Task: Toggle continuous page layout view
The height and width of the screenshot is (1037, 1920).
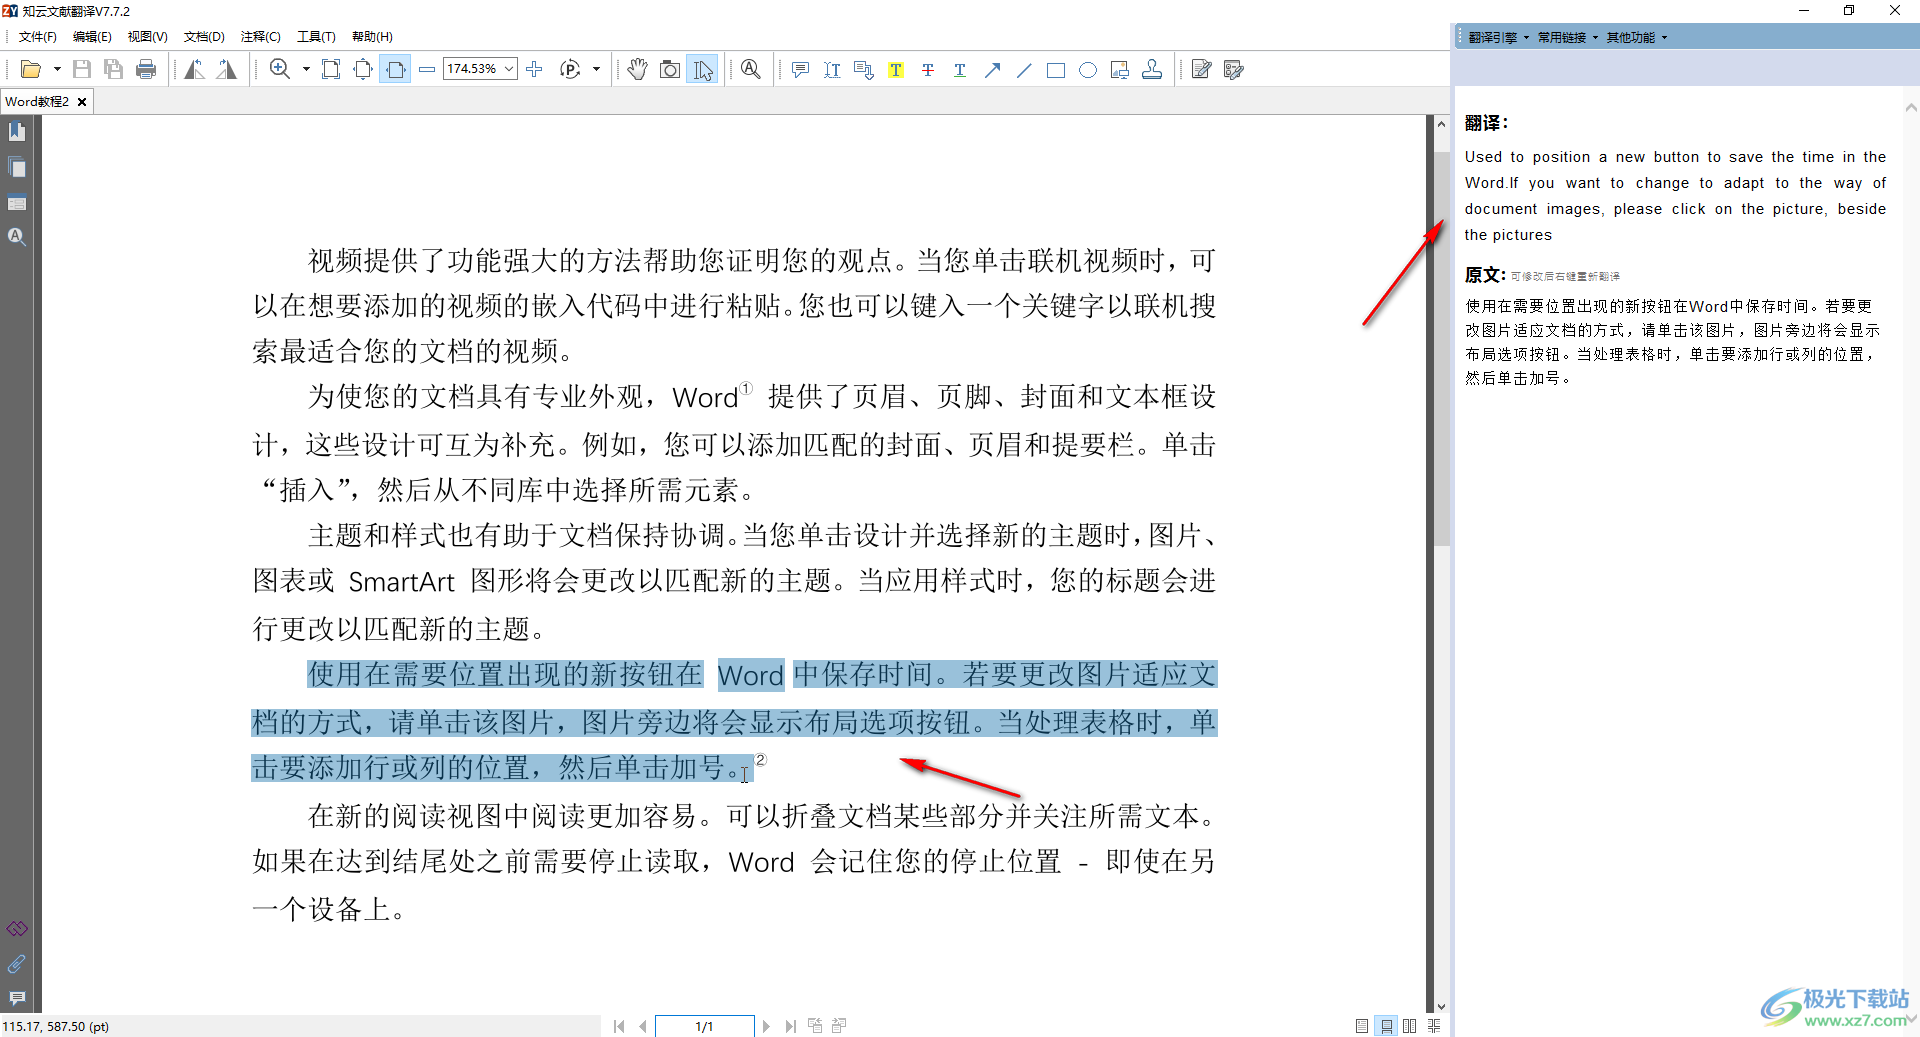Action: click(1386, 1026)
